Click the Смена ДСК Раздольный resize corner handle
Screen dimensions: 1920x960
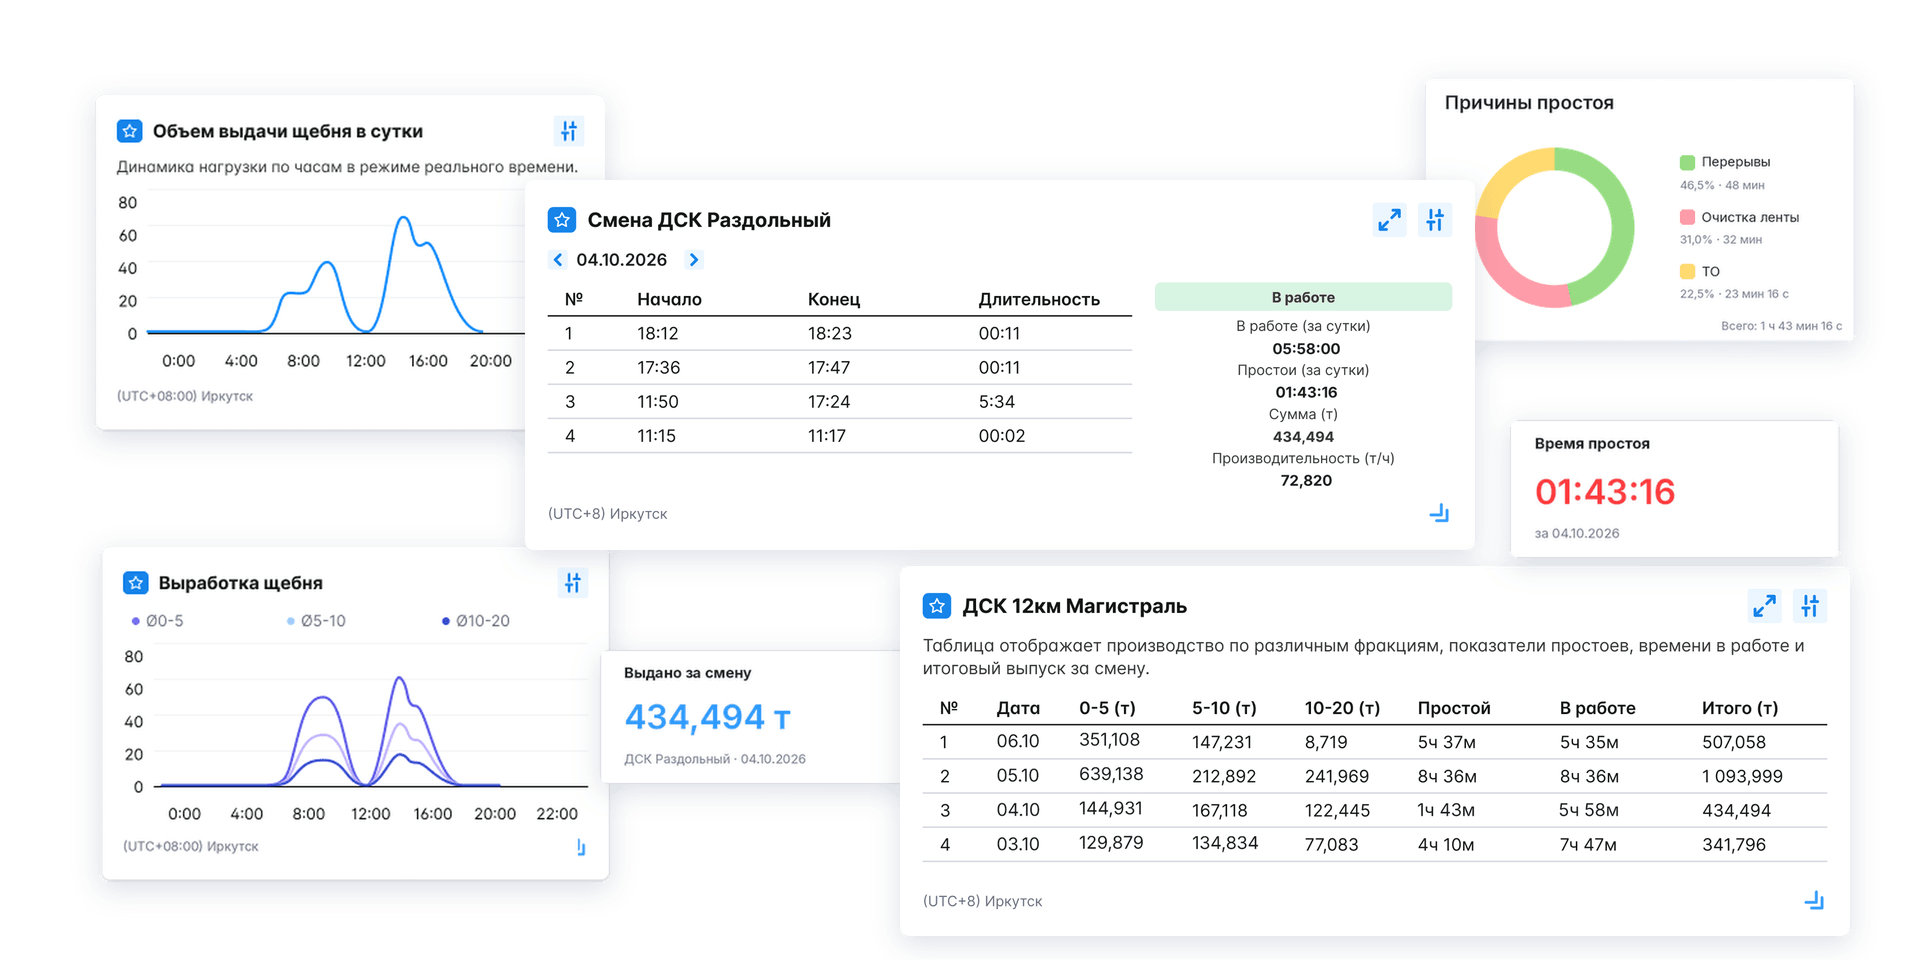1439,514
